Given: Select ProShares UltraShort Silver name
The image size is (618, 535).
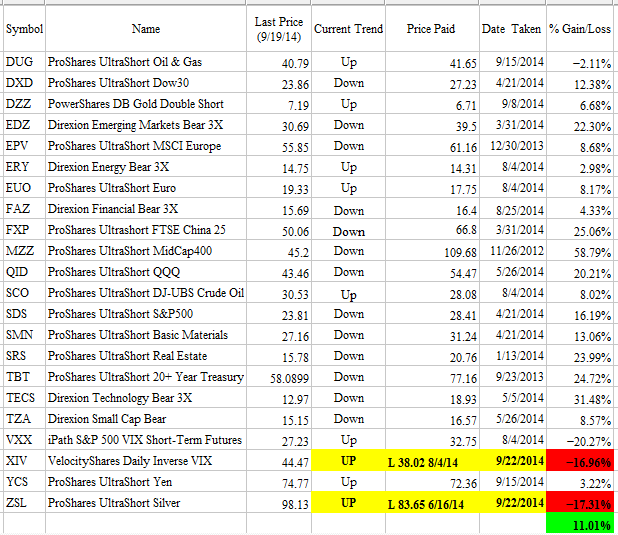Looking at the screenshot, I should coord(146,503).
